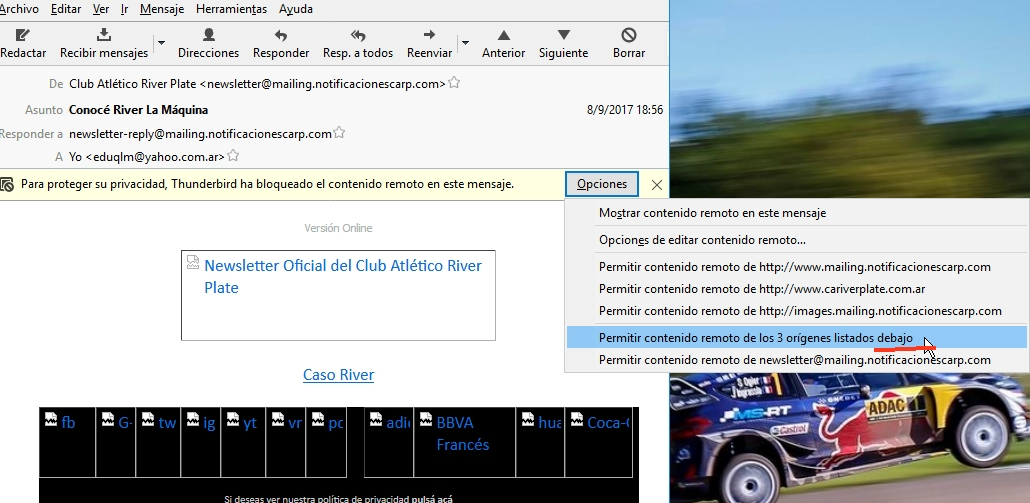
Task: Go to Siguiente message
Action: [x=563, y=43]
